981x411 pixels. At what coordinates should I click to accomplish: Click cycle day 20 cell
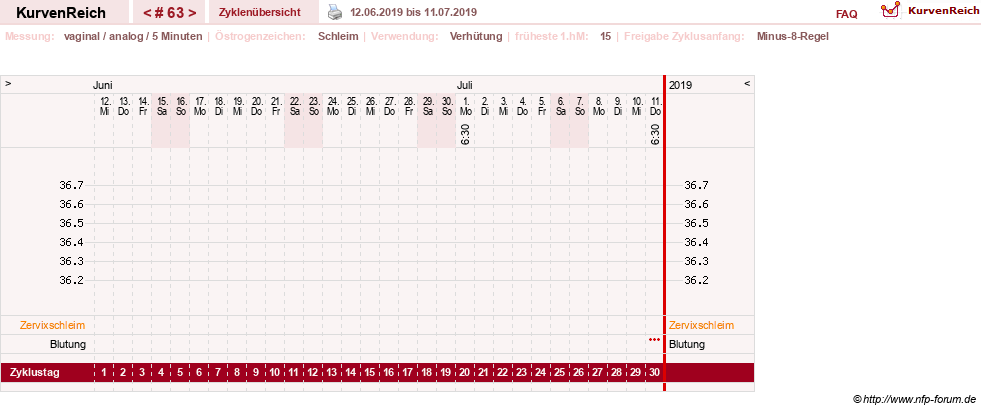click(x=465, y=373)
